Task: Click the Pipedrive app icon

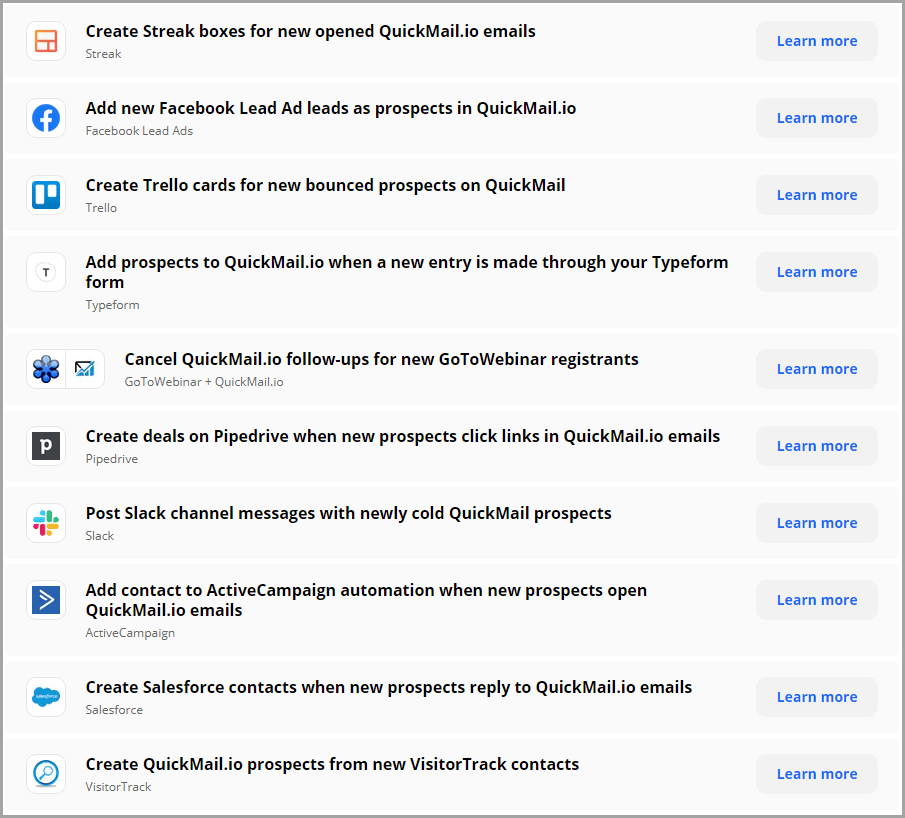Action: pyautogui.click(x=46, y=446)
